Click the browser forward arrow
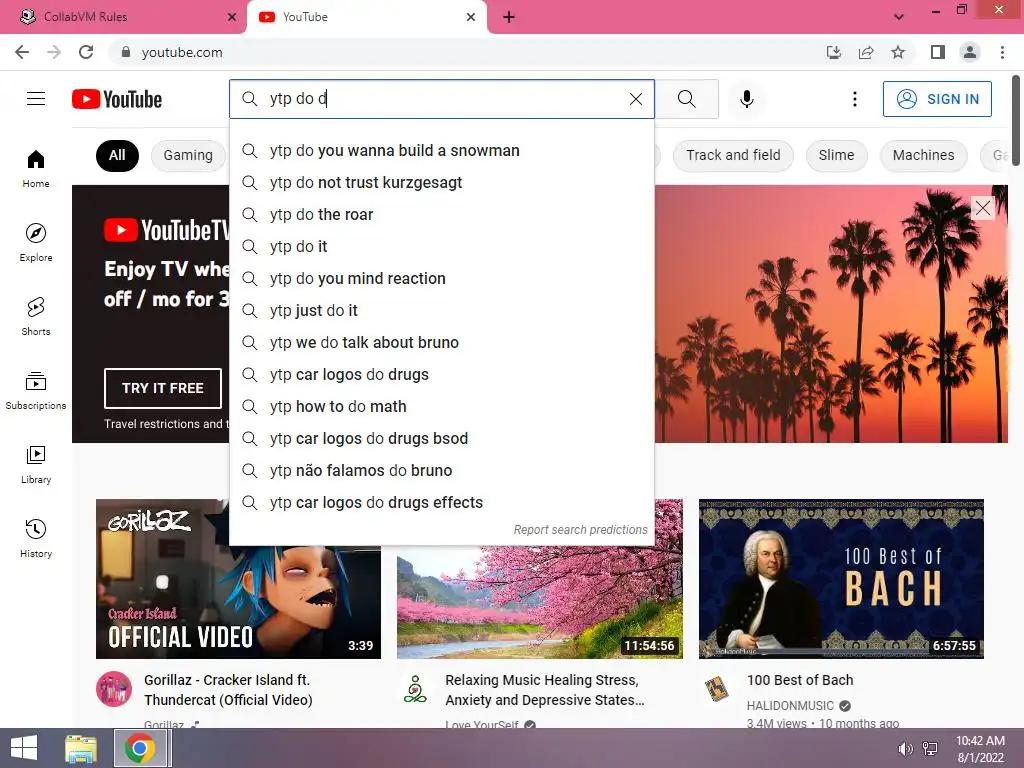This screenshot has width=1024, height=768. click(54, 52)
